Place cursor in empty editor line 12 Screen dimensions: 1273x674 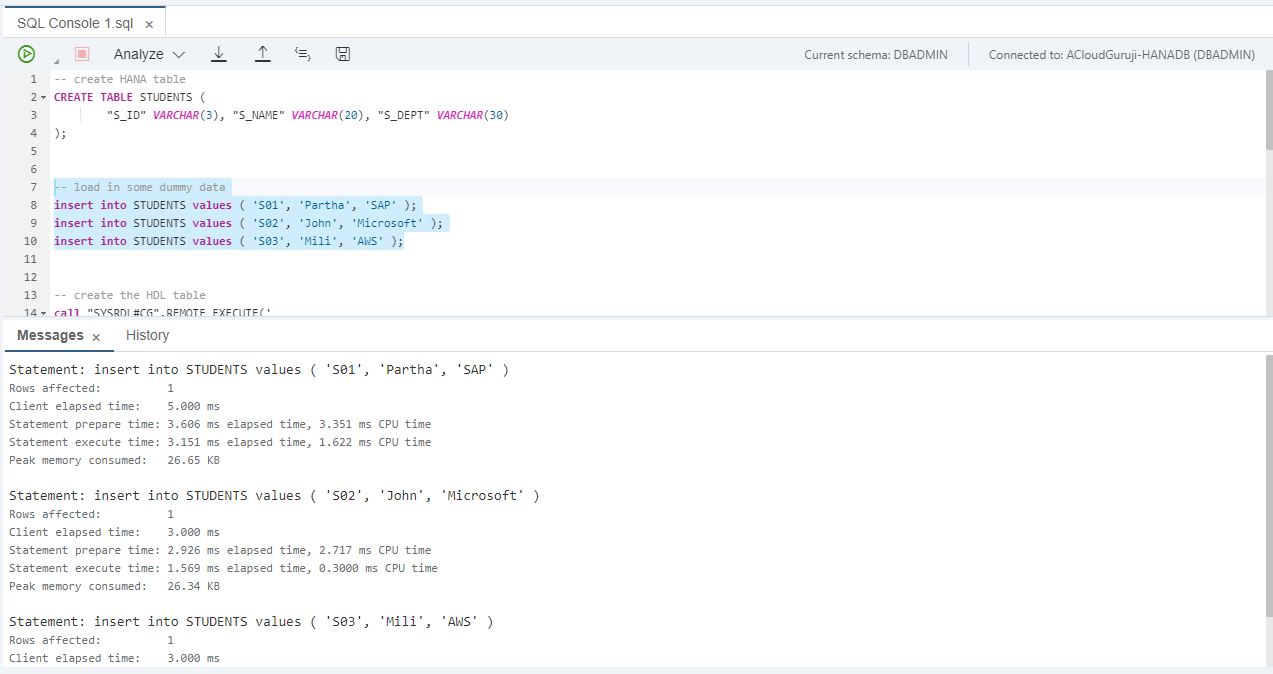click(x=400, y=277)
